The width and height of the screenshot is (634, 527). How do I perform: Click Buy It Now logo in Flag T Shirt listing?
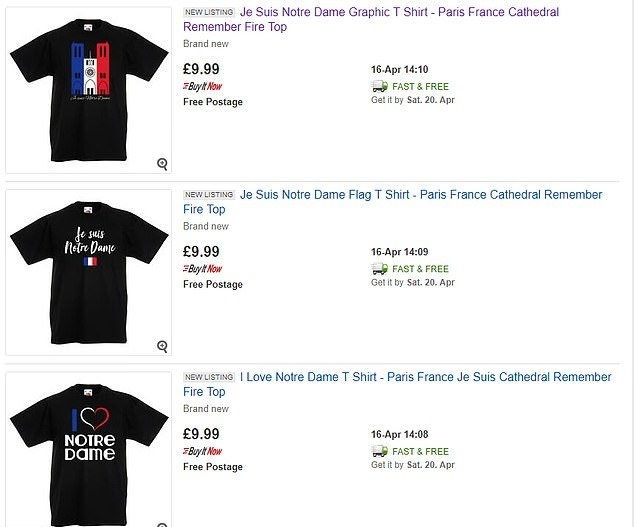pyautogui.click(x=203, y=269)
